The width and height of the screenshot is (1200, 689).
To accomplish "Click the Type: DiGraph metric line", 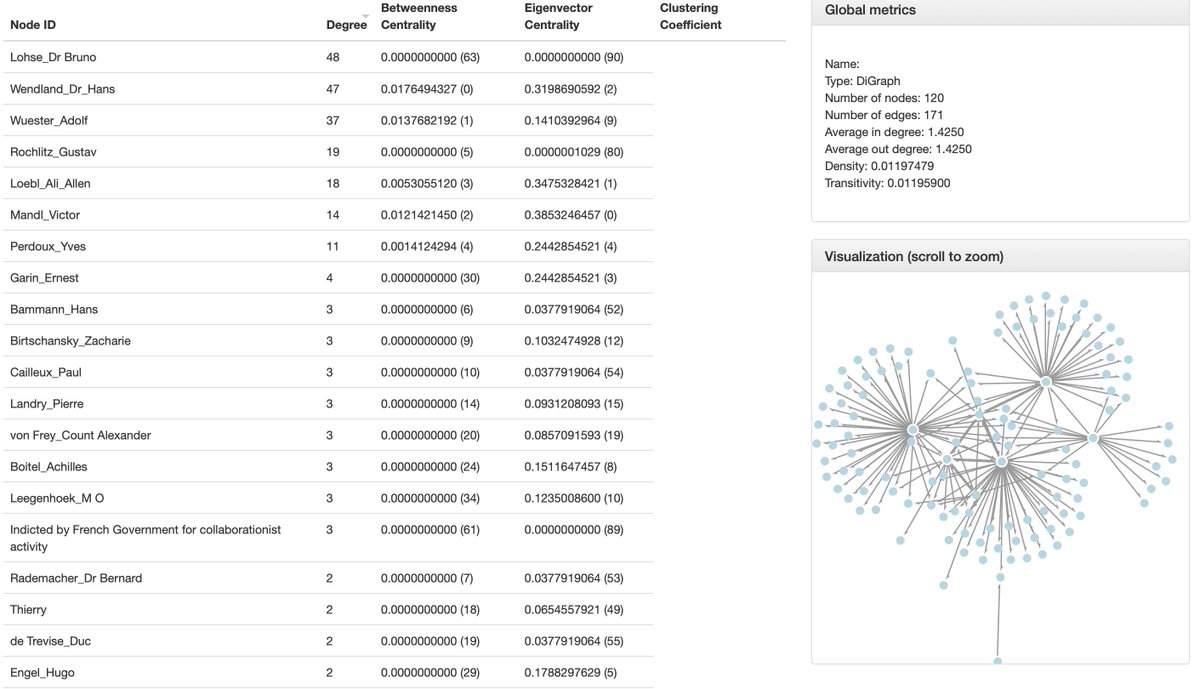I will tap(863, 81).
